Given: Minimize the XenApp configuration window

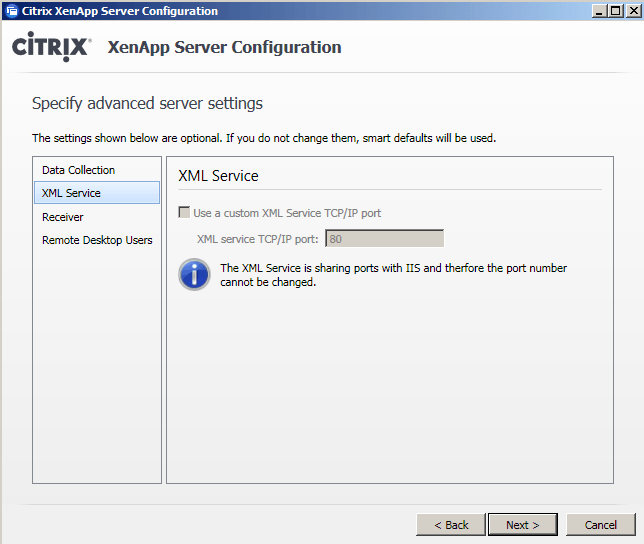Looking at the screenshot, I should tap(597, 11).
